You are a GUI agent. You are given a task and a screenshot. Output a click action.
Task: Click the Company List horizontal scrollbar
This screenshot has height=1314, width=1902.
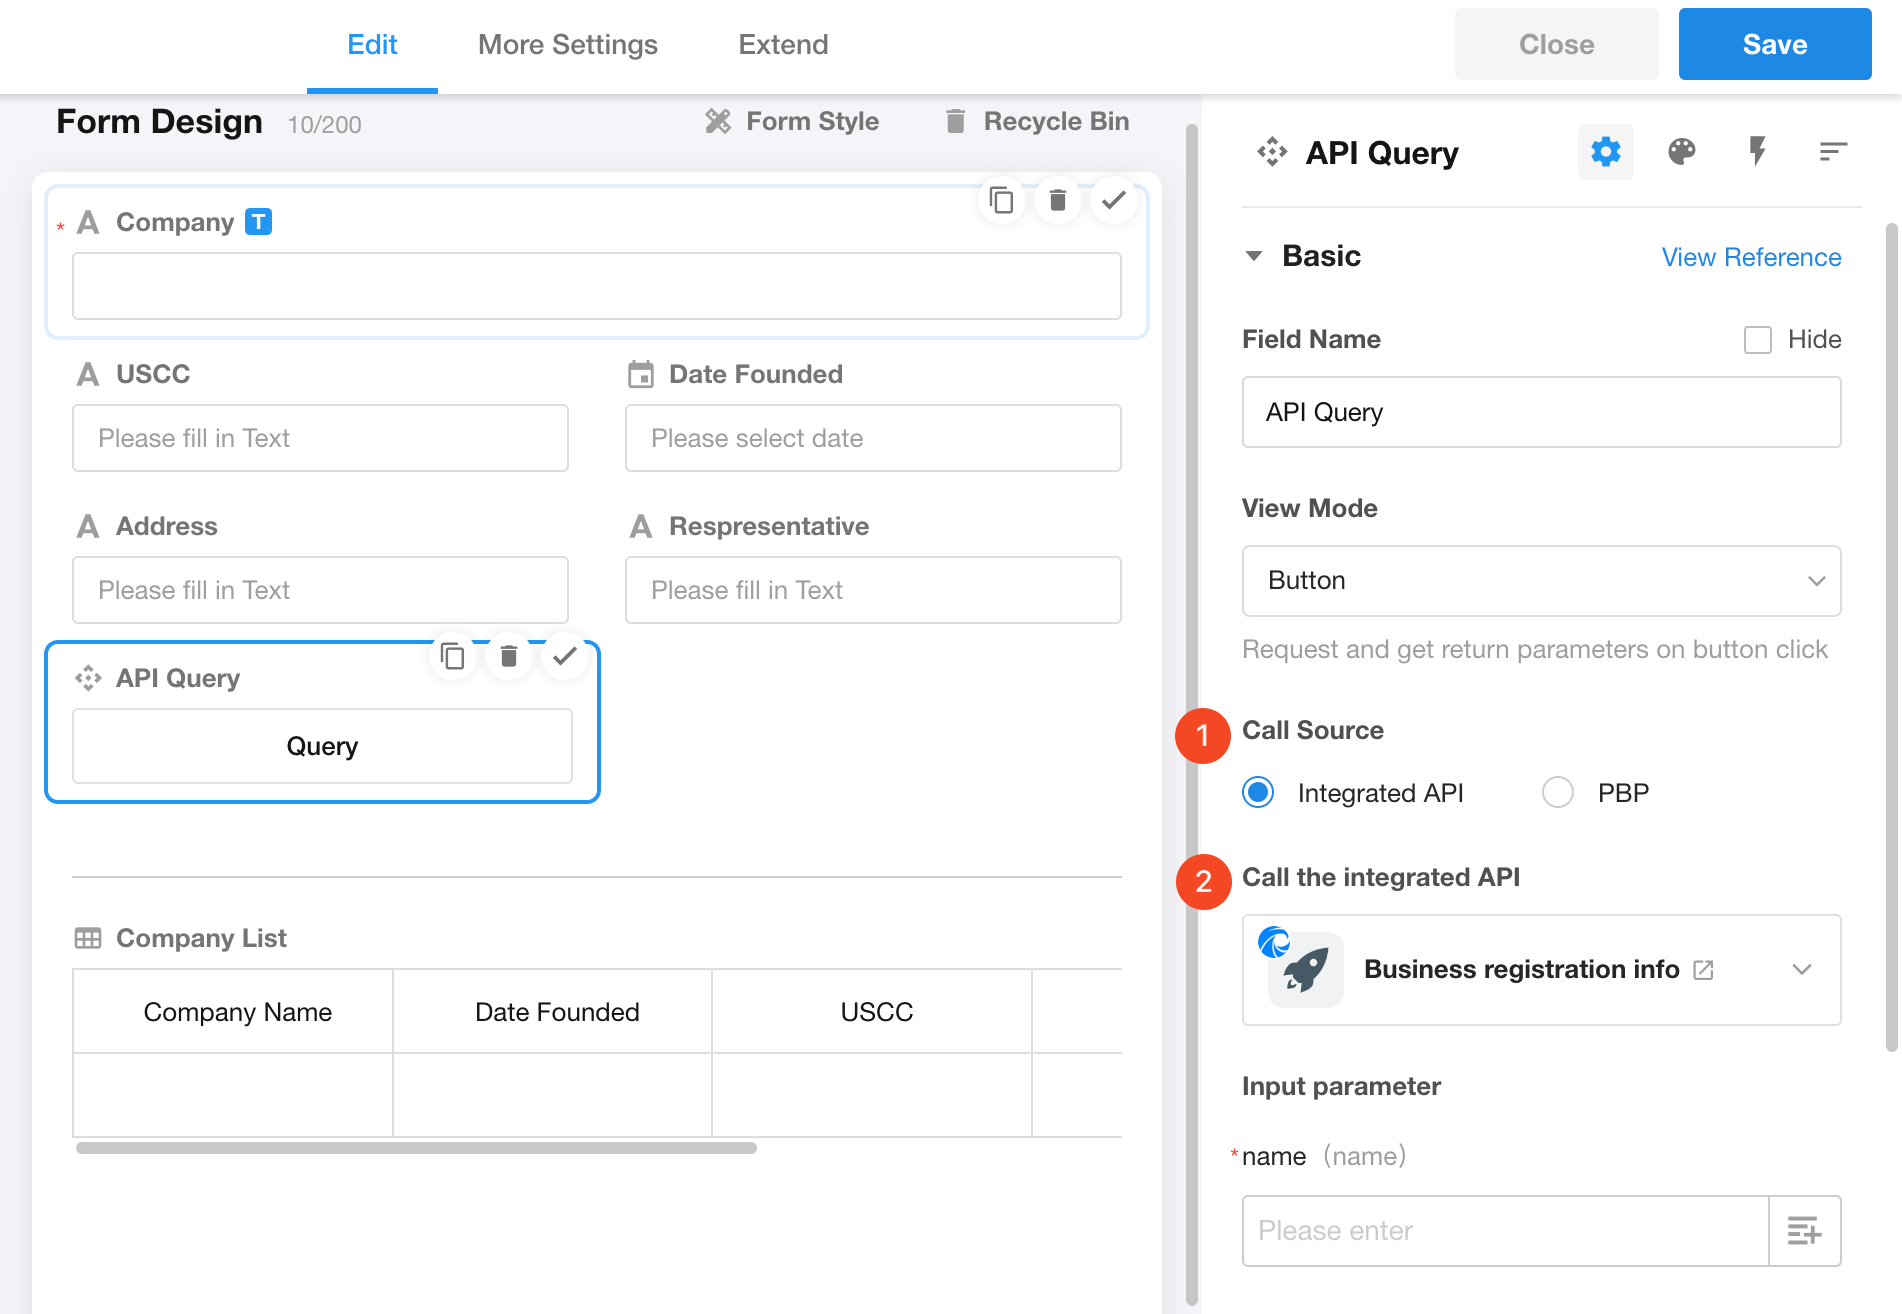tap(416, 1148)
